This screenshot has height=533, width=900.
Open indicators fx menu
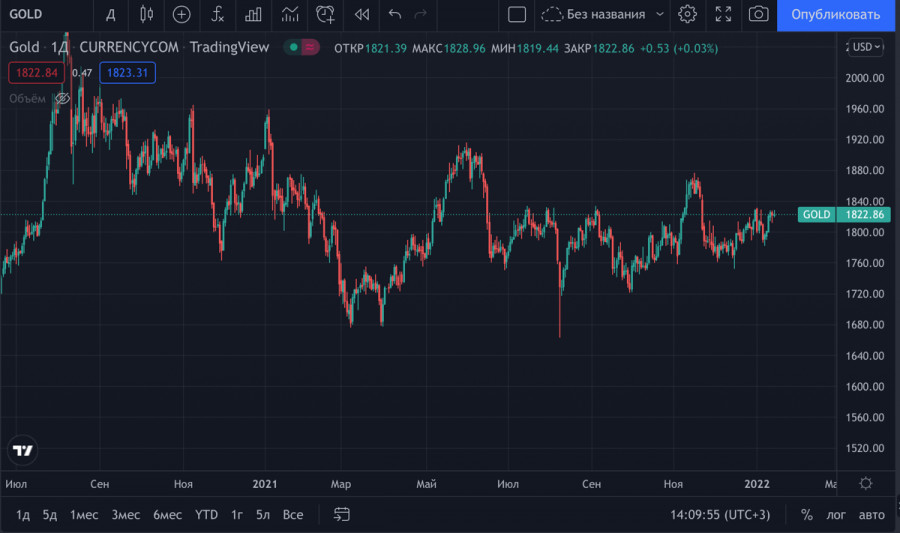click(217, 14)
